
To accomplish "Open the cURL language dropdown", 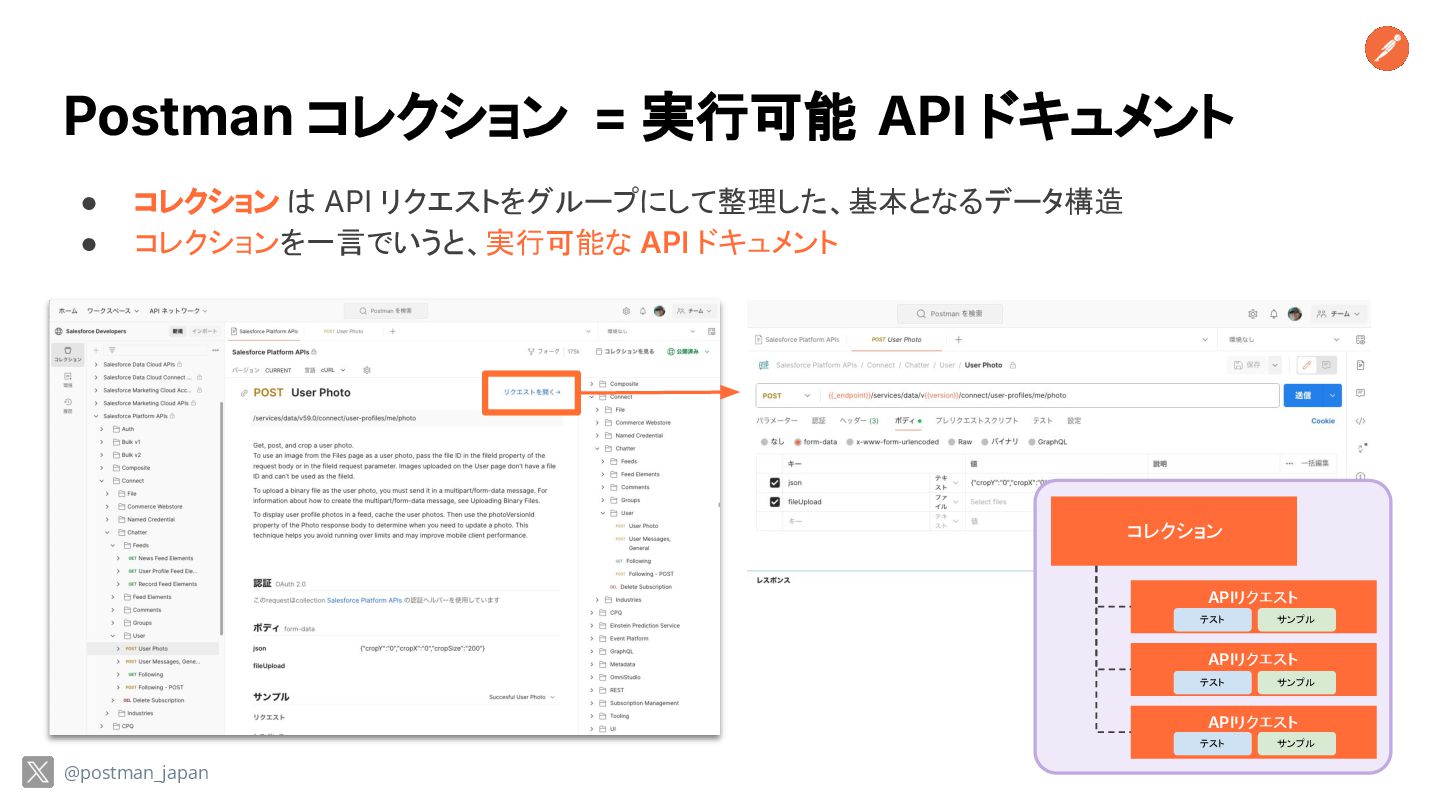I will tap(332, 370).
